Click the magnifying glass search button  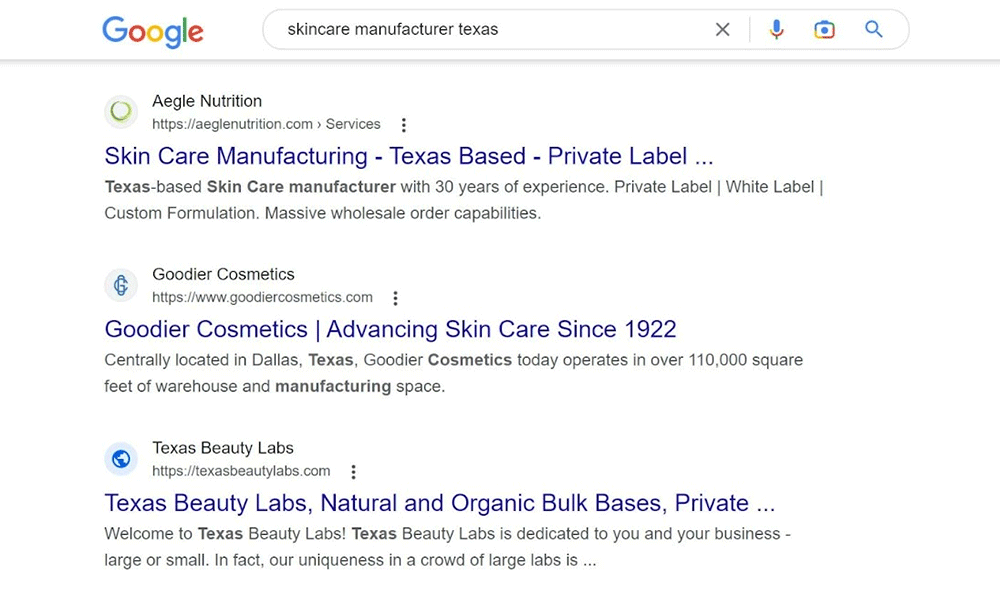pos(874,30)
